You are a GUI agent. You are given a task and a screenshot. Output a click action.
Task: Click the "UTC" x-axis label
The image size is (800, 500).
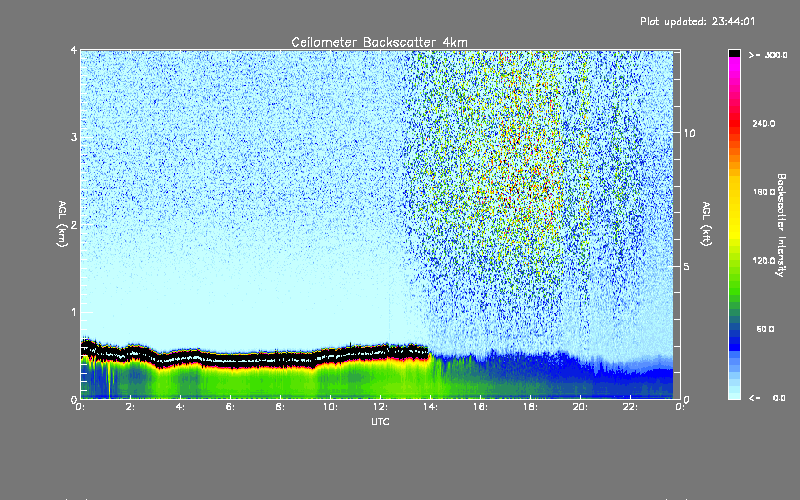pos(380,421)
